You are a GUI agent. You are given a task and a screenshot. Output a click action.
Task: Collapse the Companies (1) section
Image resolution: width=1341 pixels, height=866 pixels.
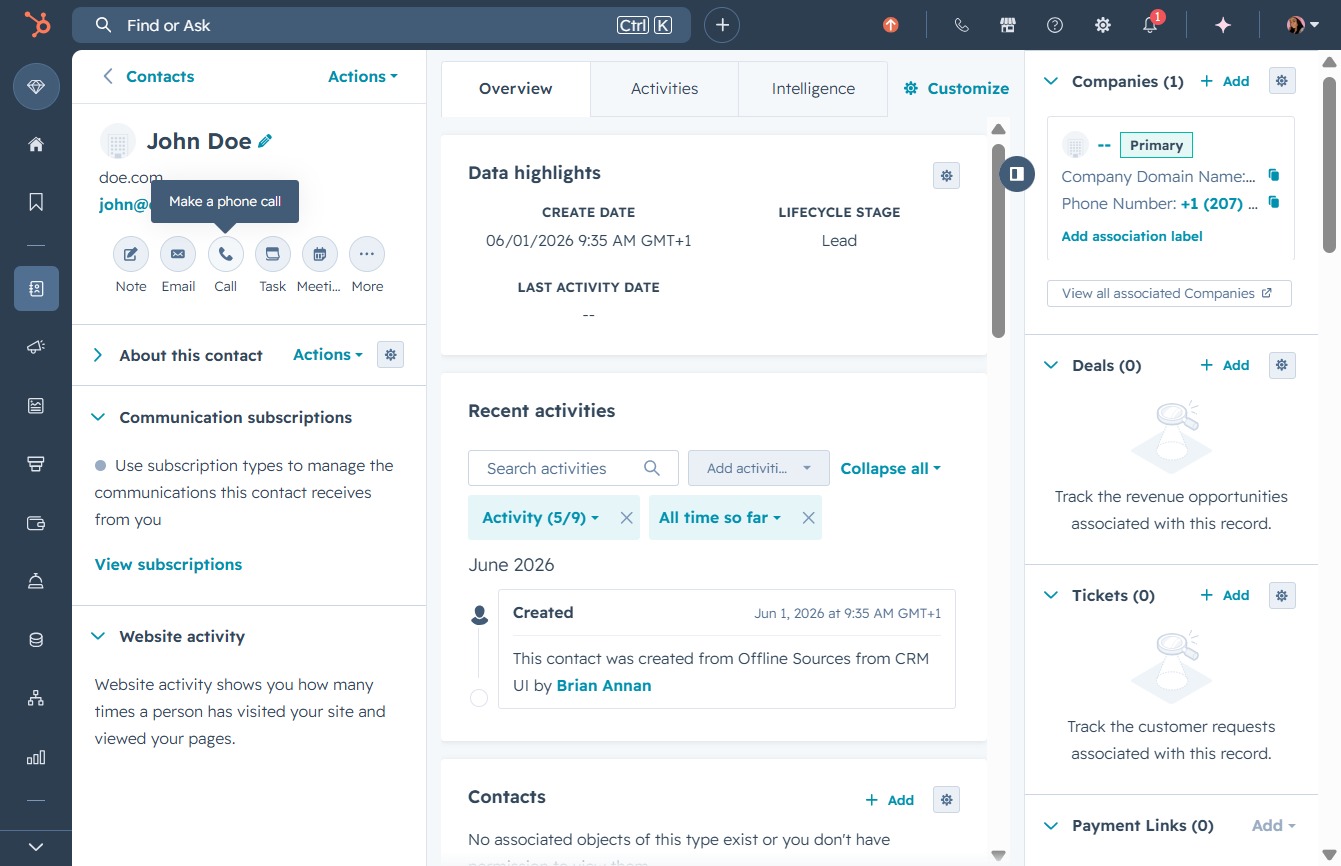coord(1051,81)
